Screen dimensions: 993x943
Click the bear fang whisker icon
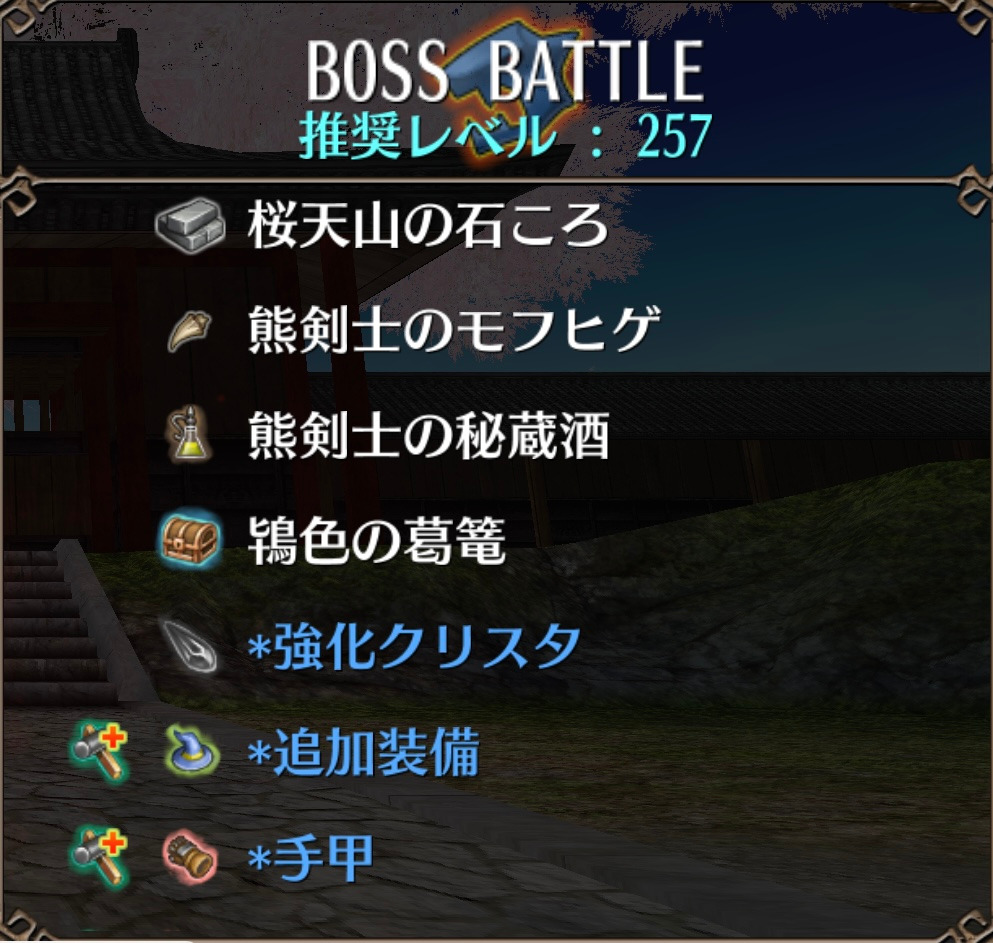pyautogui.click(x=189, y=331)
